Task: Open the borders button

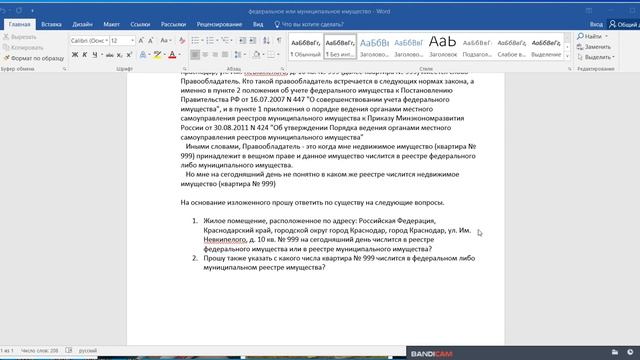Action: pyautogui.click(x=271, y=54)
